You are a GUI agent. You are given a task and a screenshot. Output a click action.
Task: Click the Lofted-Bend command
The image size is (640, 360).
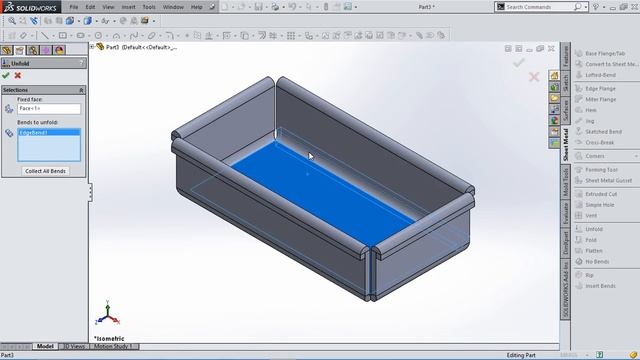click(x=596, y=75)
